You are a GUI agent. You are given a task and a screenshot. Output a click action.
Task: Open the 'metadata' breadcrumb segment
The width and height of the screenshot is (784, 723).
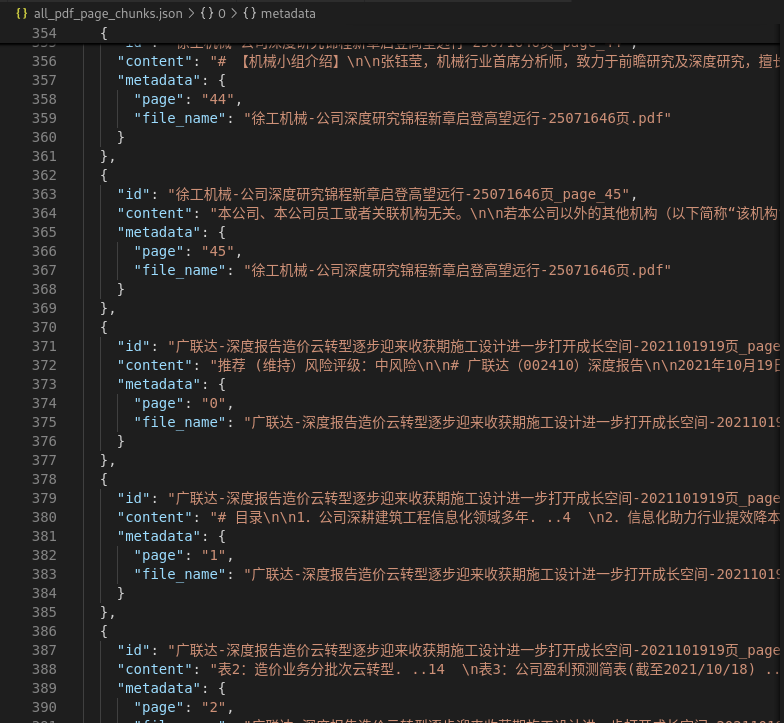point(288,14)
